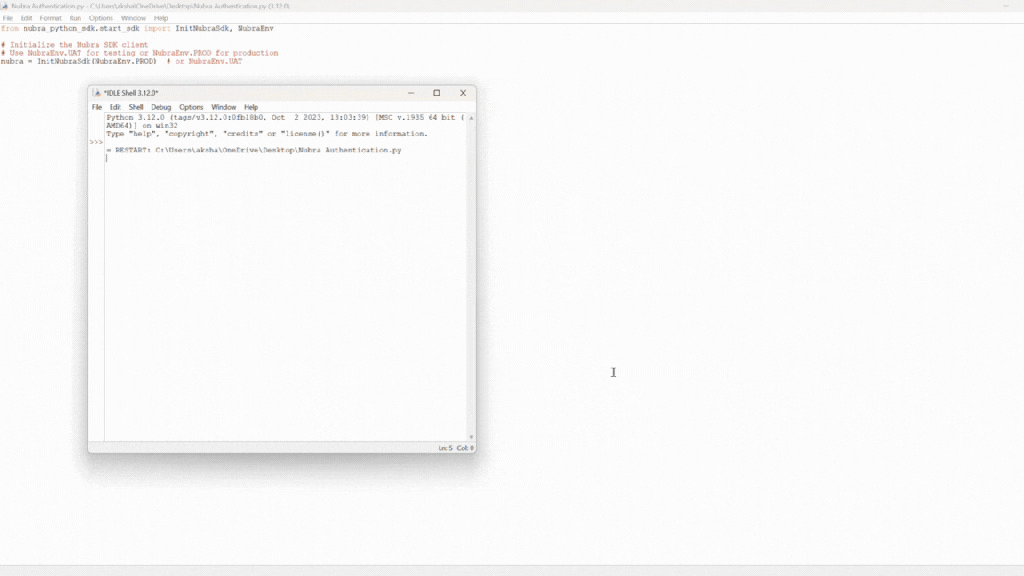Open Help menu in IDLE Shell window
1024x576 pixels.
(251, 107)
